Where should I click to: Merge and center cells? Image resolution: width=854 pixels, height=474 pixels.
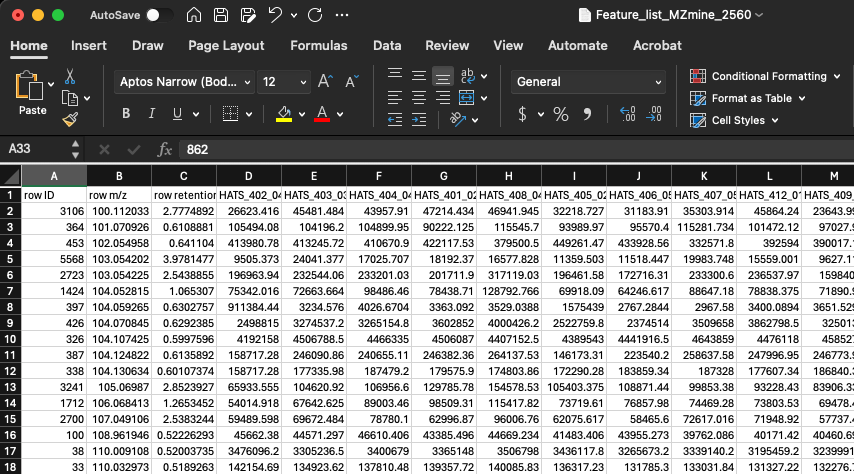[x=467, y=98]
